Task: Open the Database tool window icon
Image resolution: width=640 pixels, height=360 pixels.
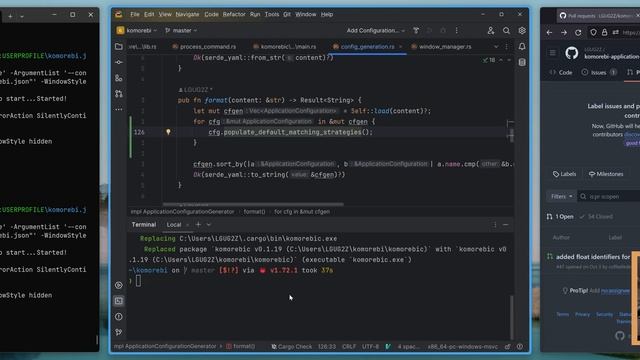Action: tap(522, 62)
